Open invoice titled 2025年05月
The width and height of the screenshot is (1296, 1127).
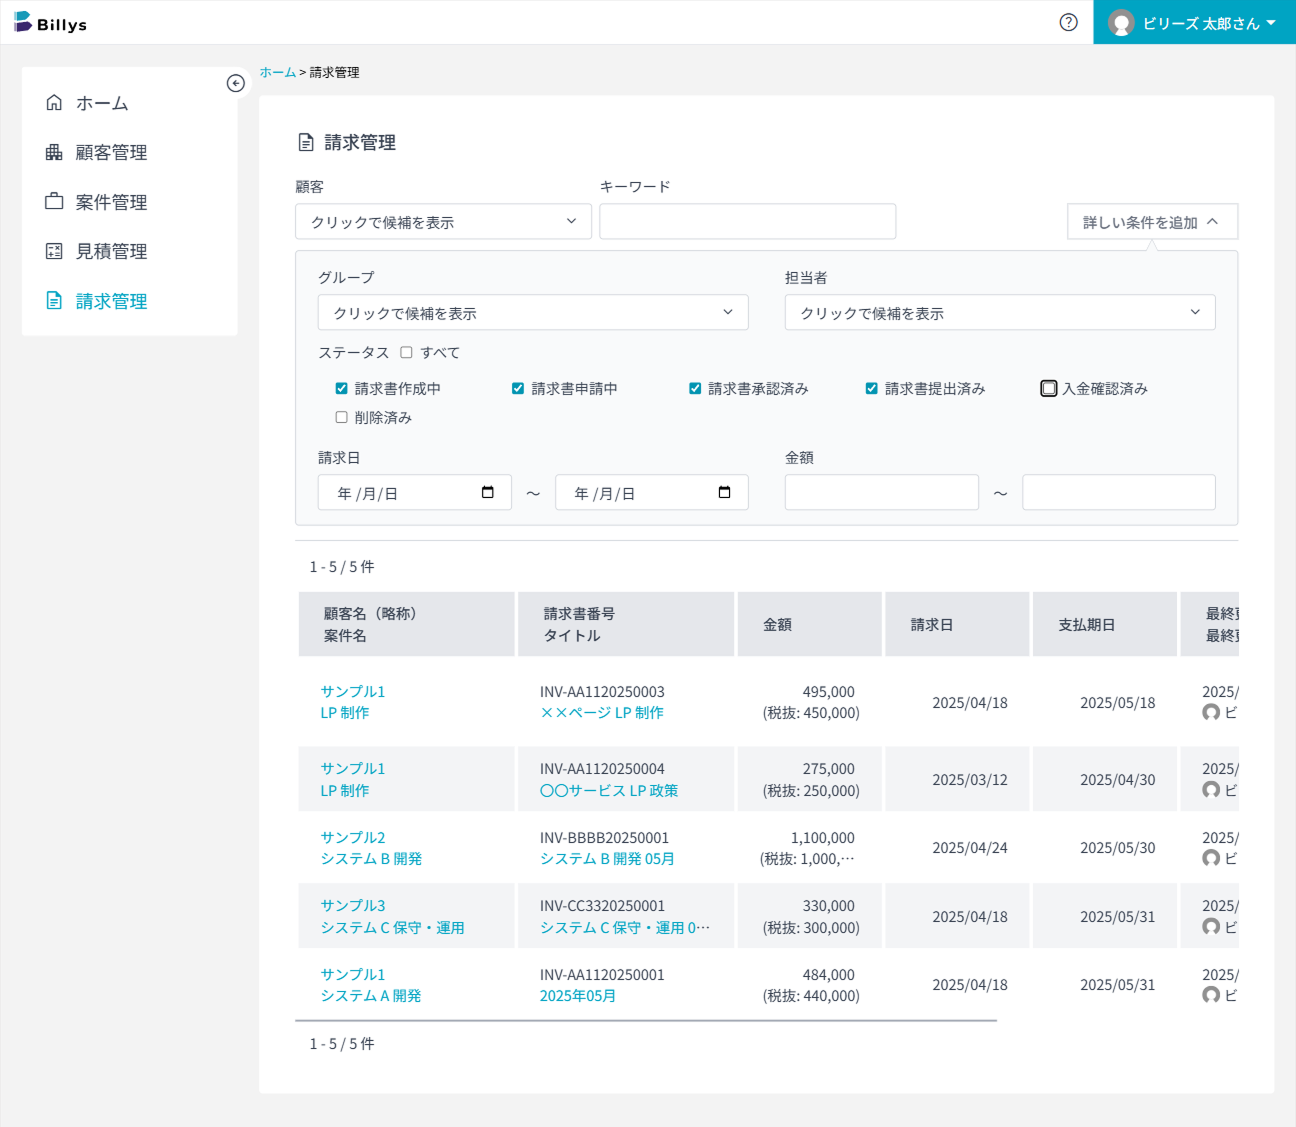click(x=578, y=996)
